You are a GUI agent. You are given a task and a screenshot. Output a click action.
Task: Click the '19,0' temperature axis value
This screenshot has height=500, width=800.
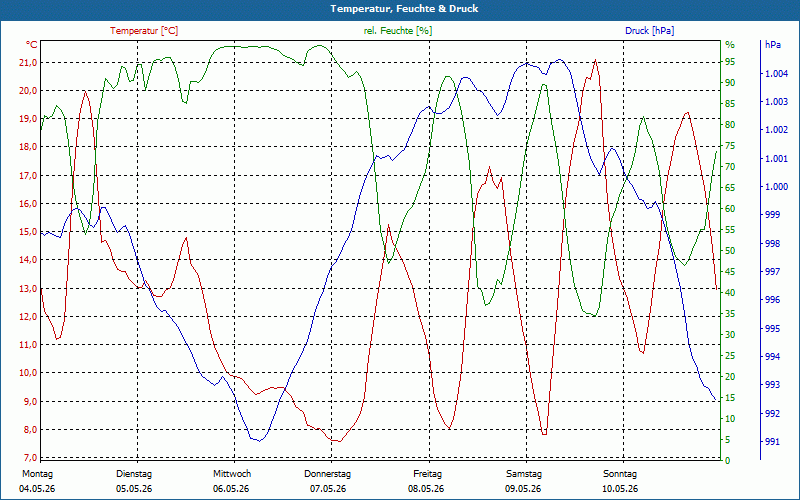point(28,119)
